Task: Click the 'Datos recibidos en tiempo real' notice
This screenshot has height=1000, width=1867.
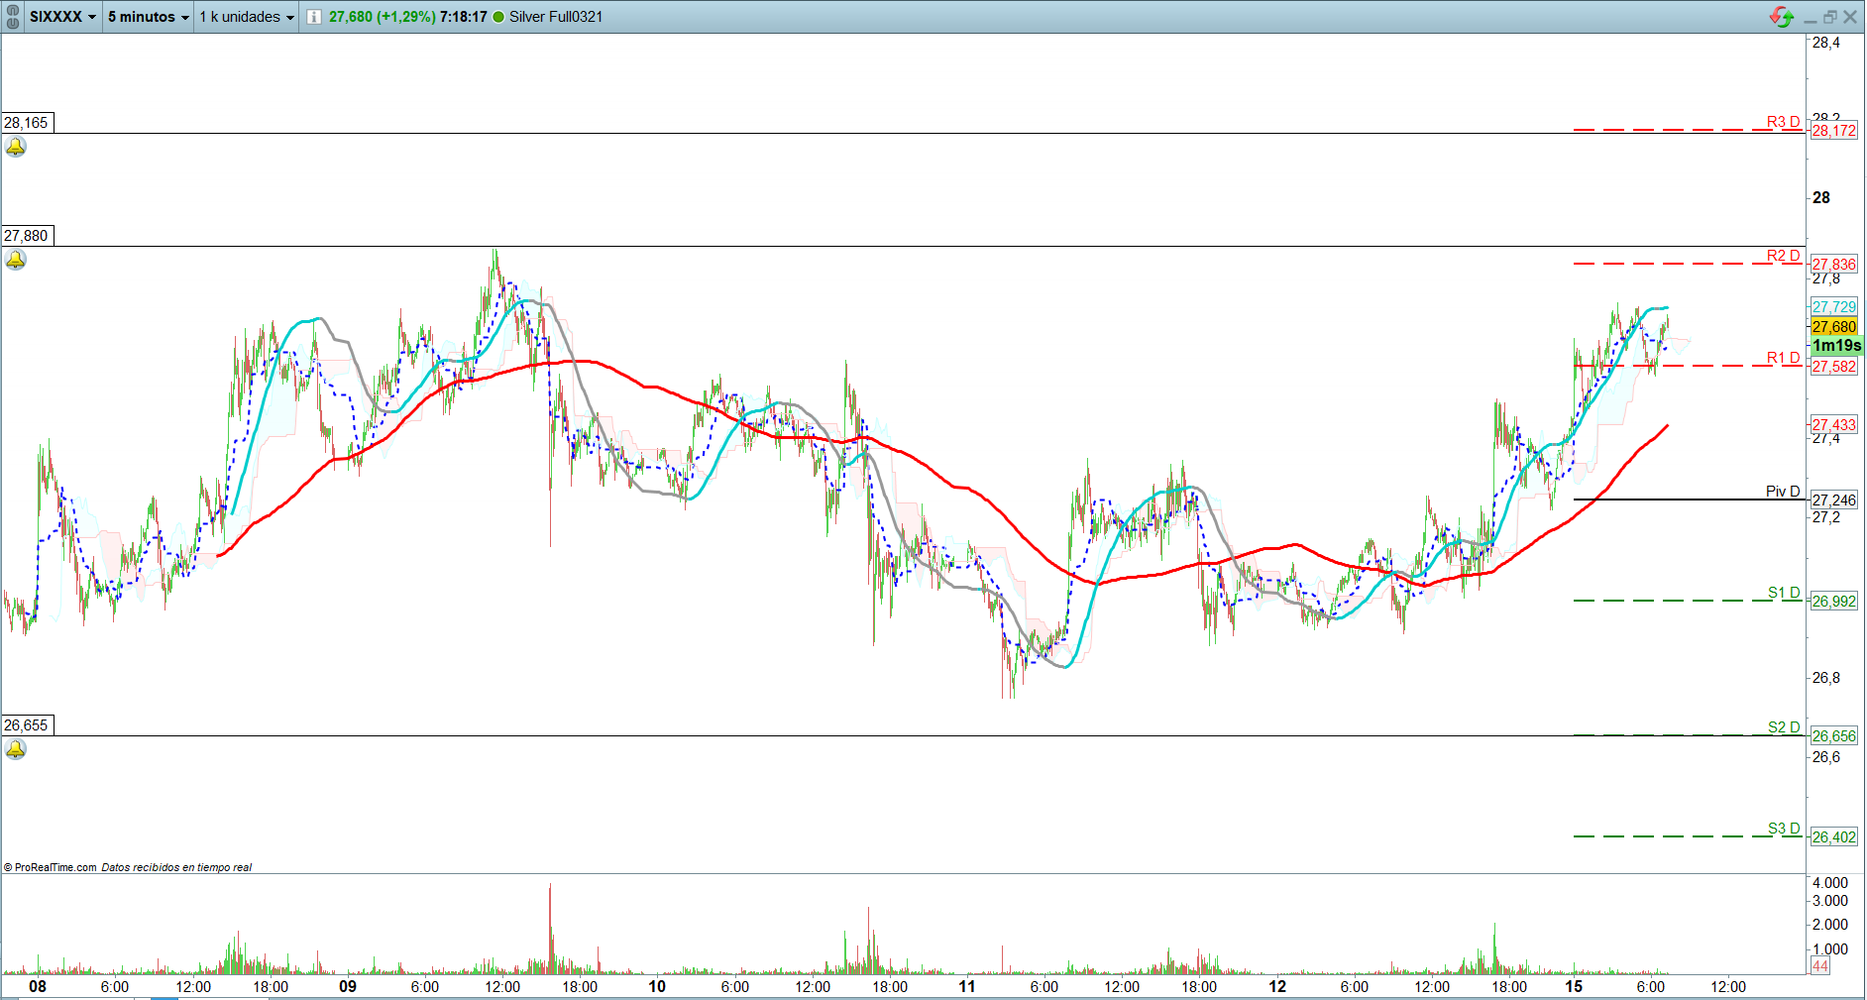Action: point(177,867)
